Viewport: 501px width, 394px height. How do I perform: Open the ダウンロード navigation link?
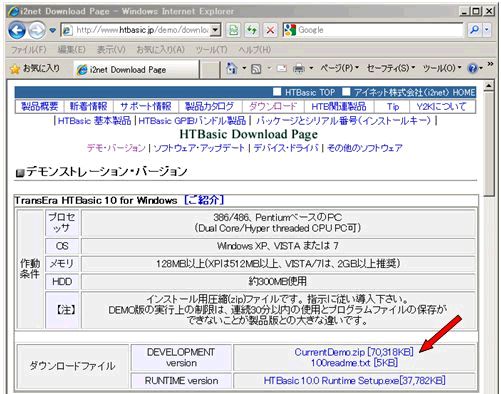point(273,107)
